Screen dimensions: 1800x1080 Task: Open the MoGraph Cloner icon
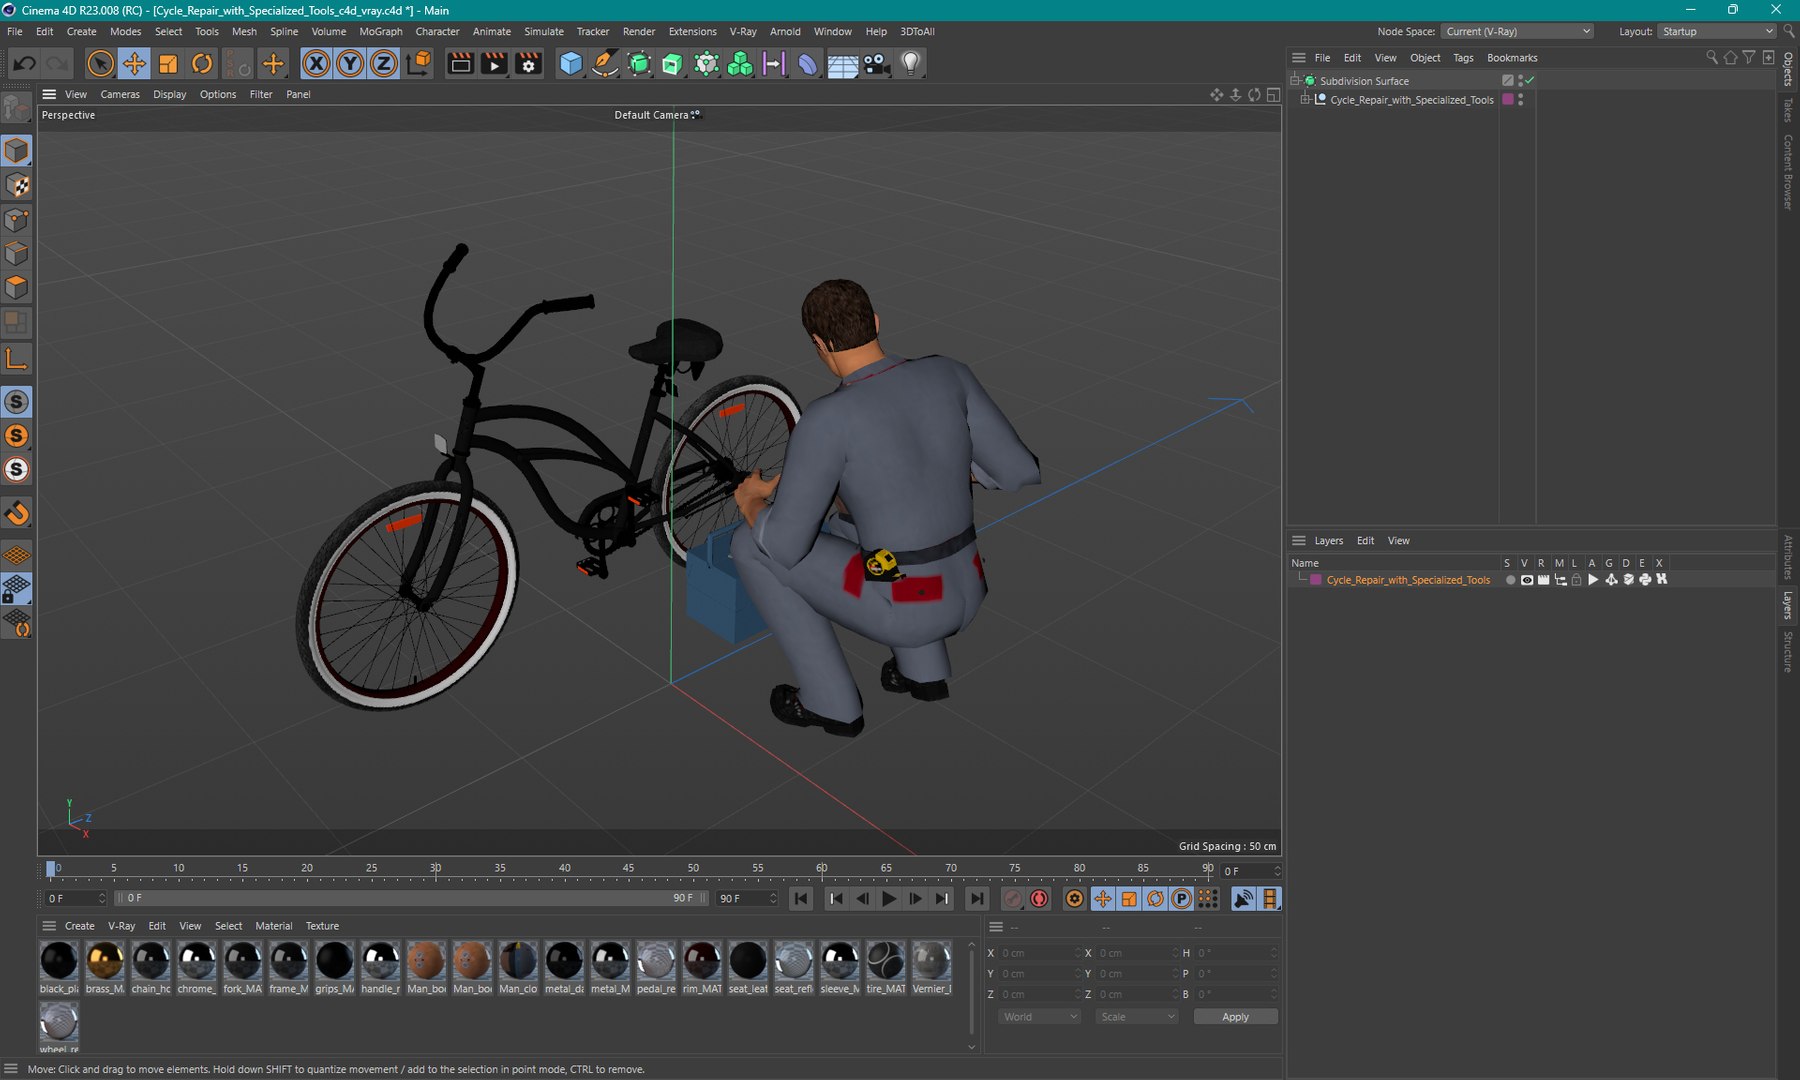pos(740,63)
